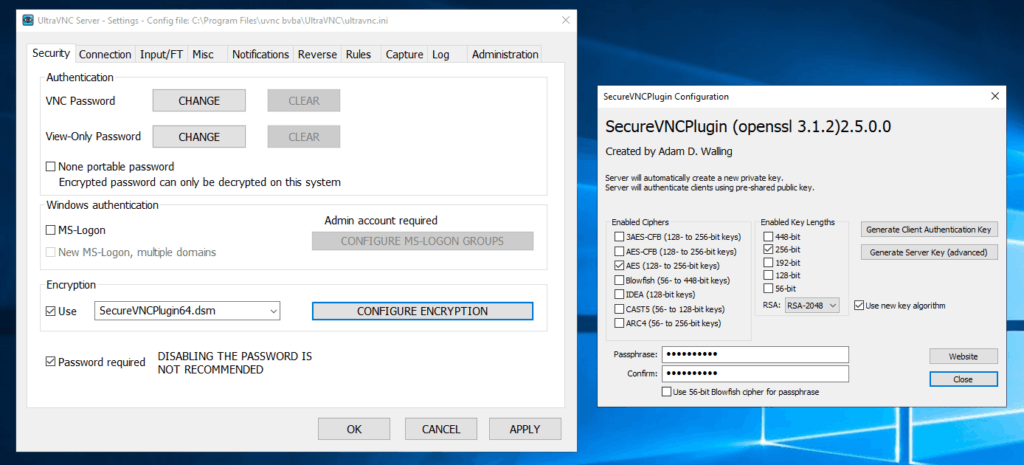Toggle New MS-Logon multiple domains checkbox

click(x=50, y=252)
